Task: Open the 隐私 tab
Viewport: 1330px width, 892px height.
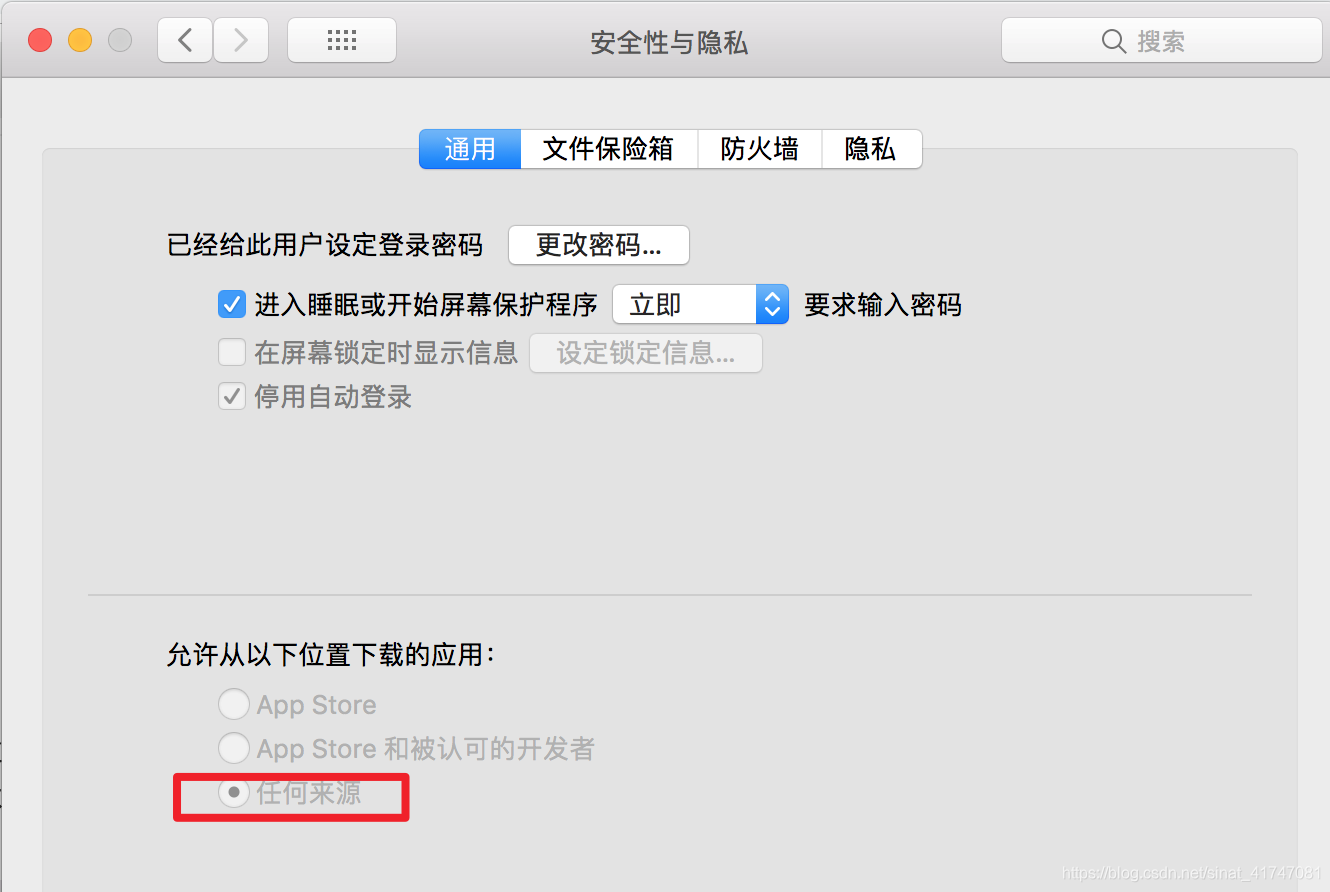Action: click(x=871, y=149)
